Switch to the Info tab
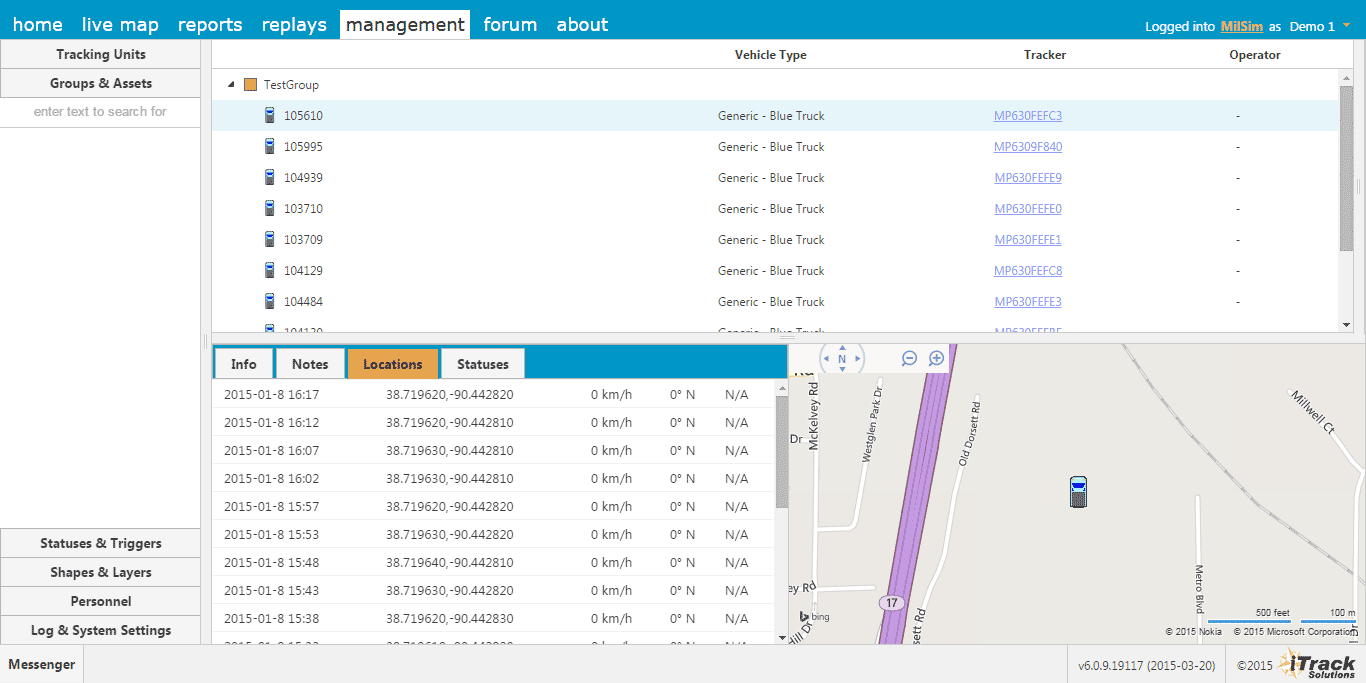 pyautogui.click(x=244, y=364)
